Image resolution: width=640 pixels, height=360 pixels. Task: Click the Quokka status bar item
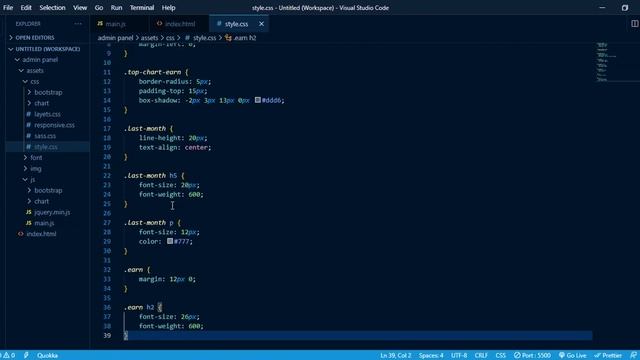click(x=47, y=355)
